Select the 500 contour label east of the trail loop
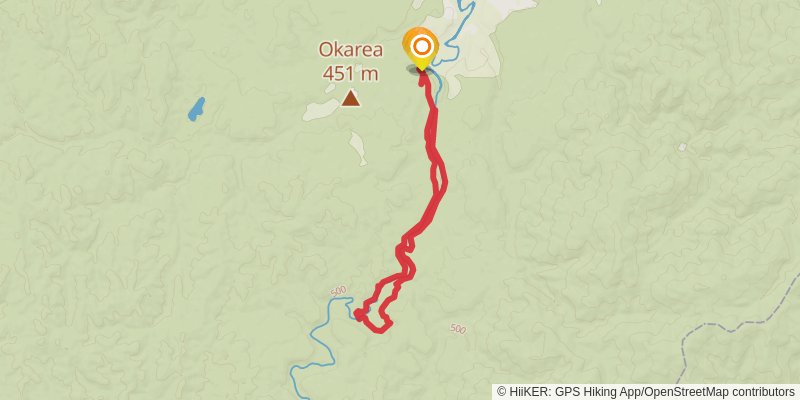The height and width of the screenshot is (400, 800). [458, 329]
